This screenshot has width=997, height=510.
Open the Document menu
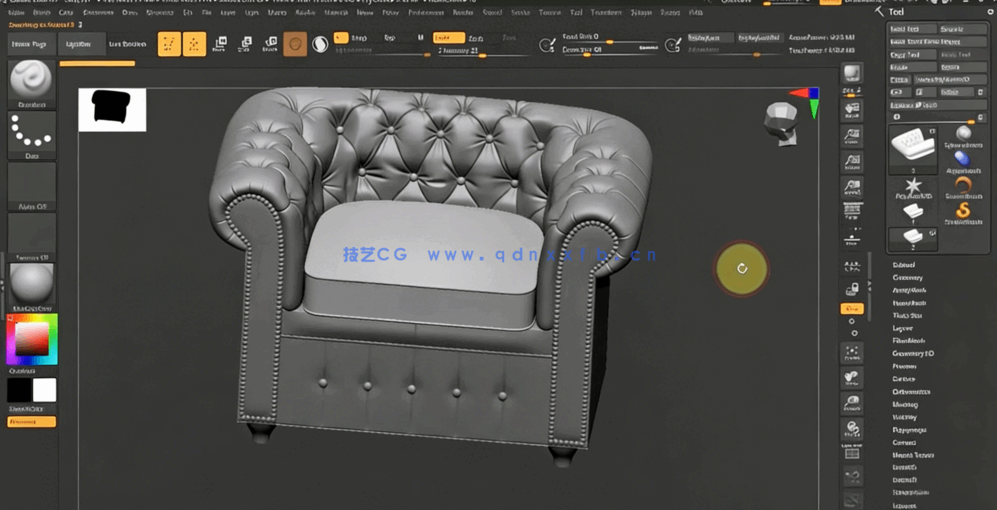pos(98,12)
